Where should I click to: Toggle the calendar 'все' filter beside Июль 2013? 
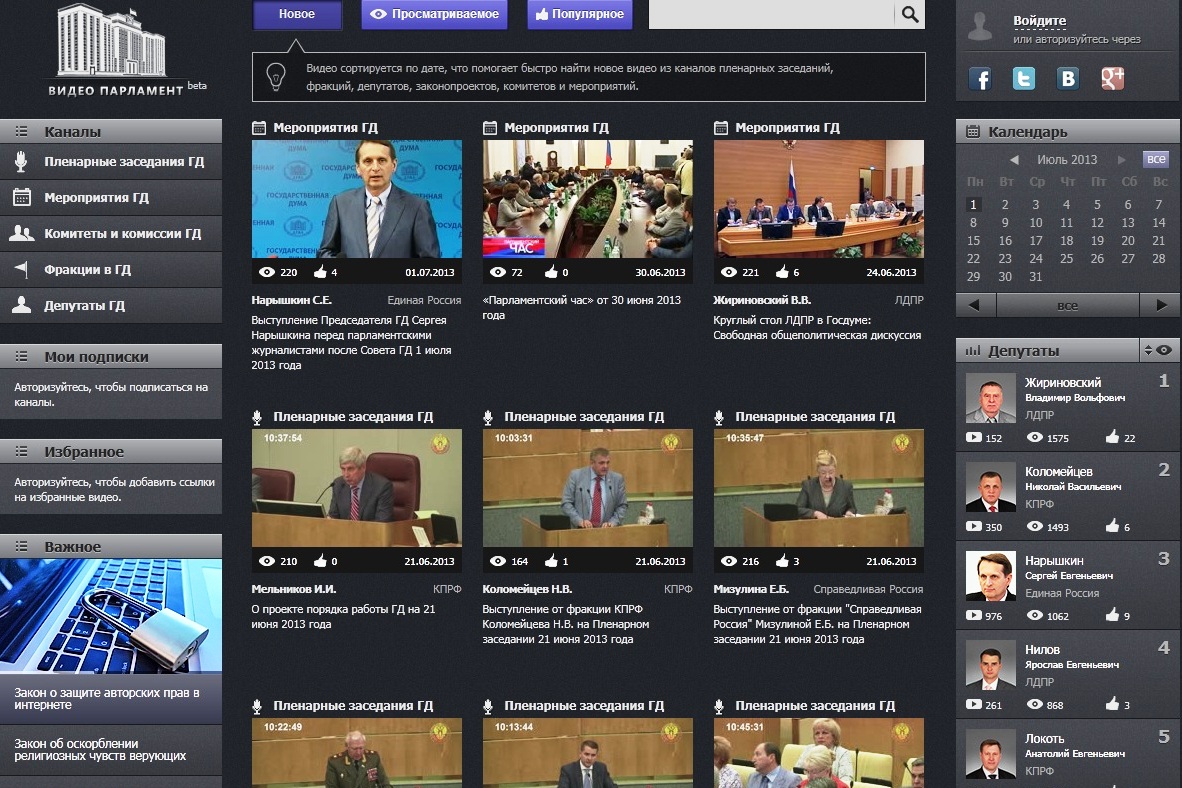(1156, 159)
